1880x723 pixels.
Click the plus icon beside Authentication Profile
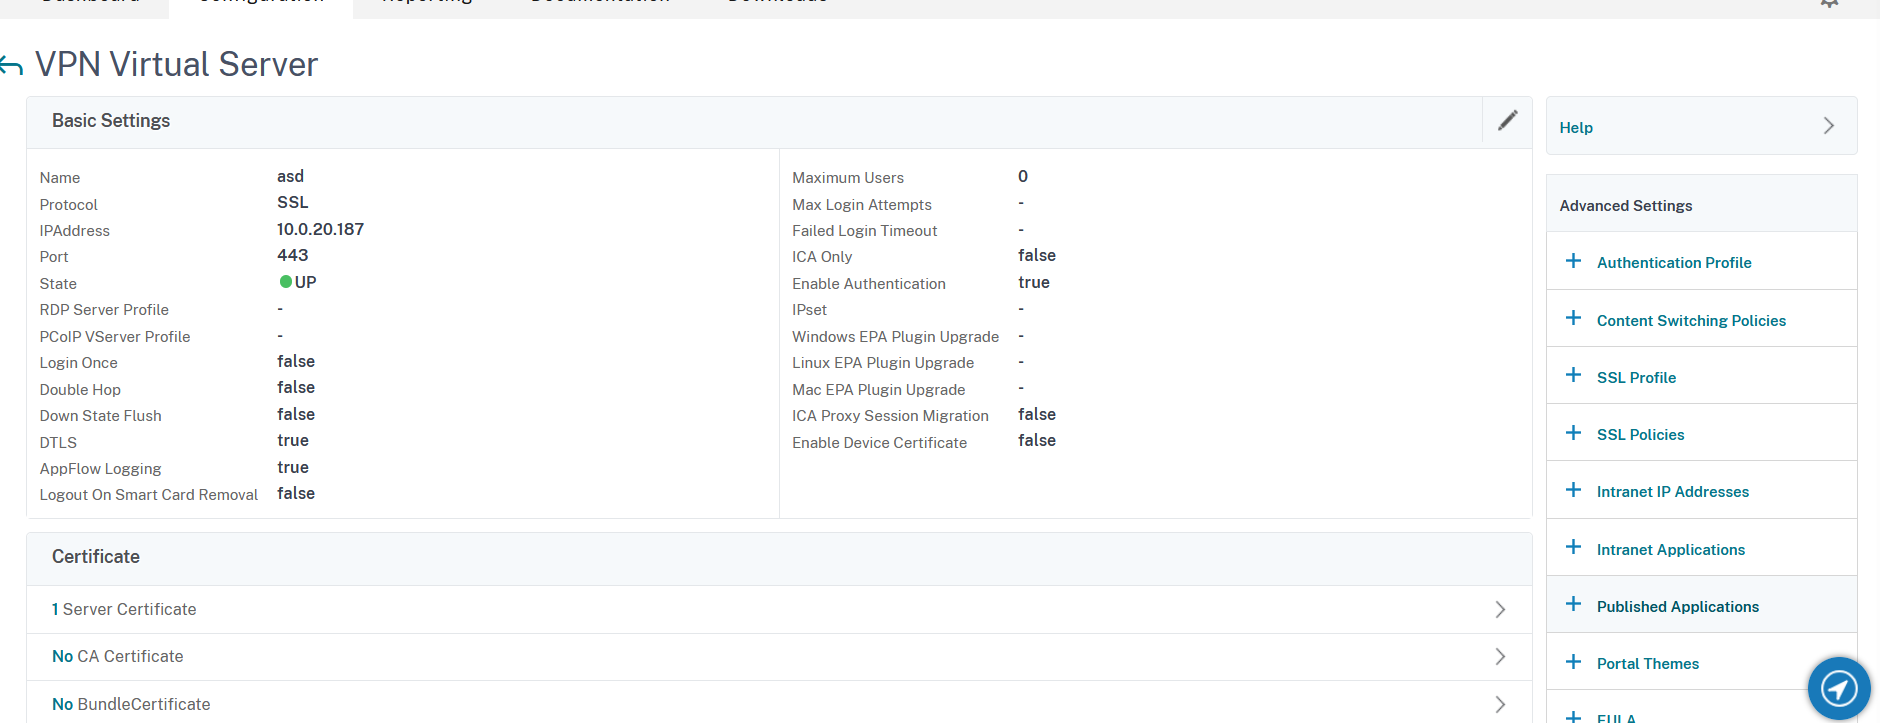1573,261
